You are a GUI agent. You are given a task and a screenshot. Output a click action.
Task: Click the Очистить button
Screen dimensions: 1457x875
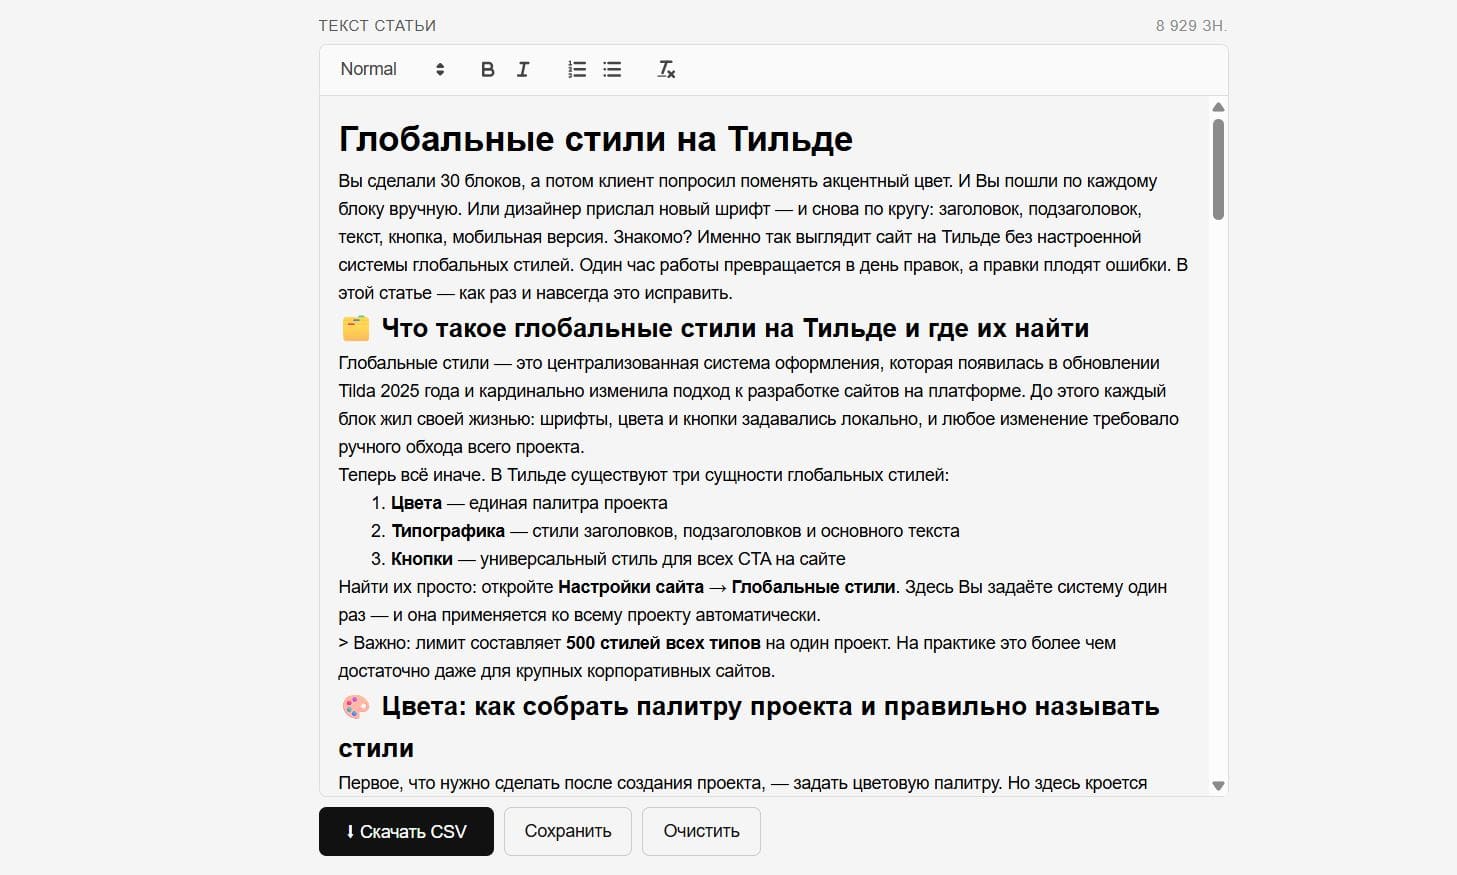coord(701,831)
